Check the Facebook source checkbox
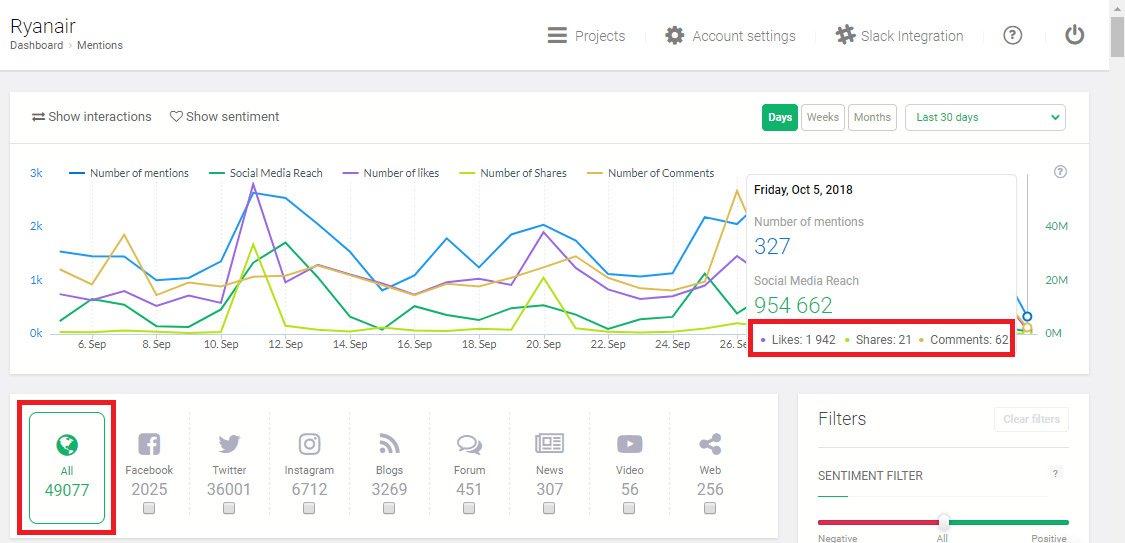 point(149,508)
